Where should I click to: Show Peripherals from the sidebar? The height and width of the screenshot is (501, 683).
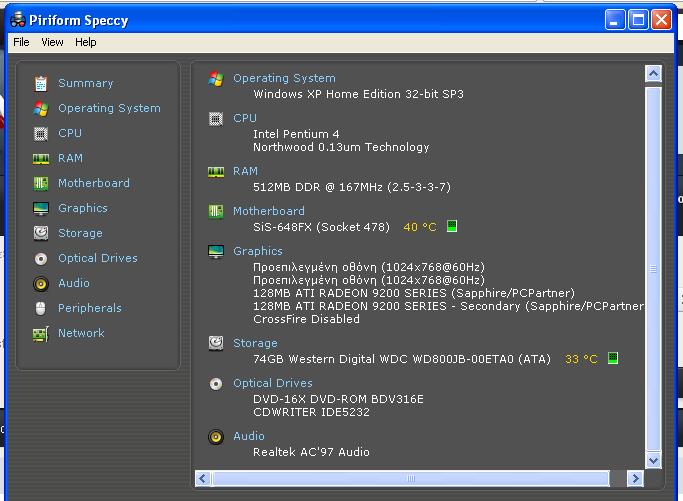click(x=90, y=308)
